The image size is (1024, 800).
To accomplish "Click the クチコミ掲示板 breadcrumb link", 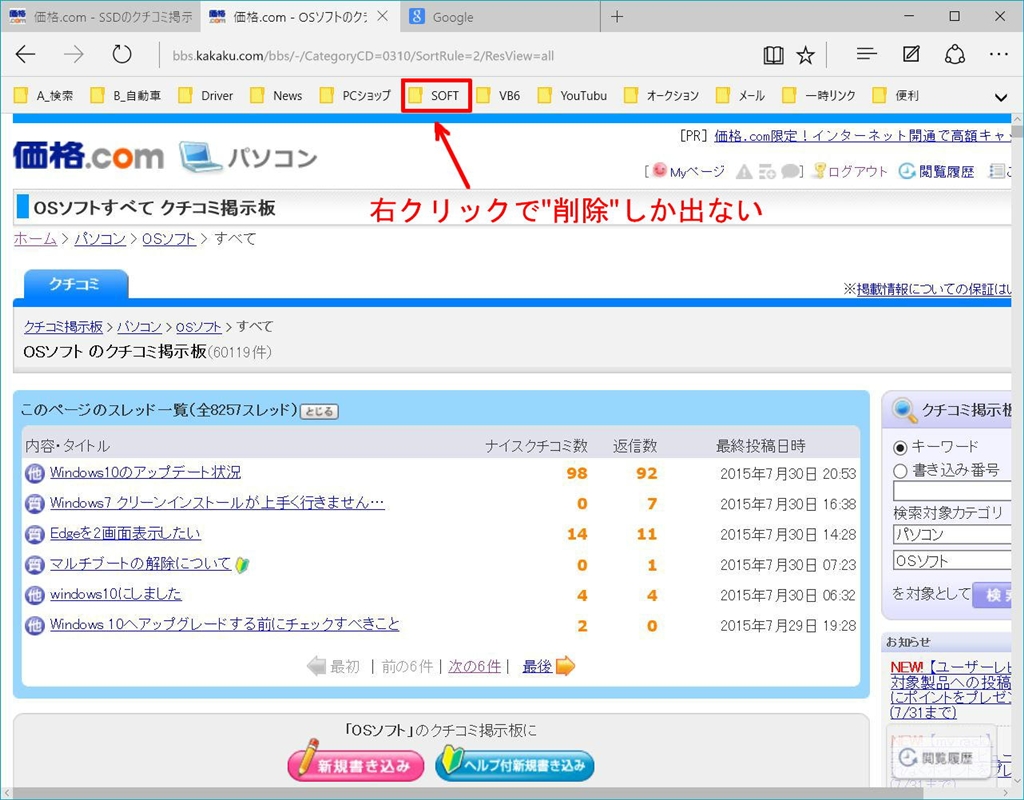I will tap(63, 327).
